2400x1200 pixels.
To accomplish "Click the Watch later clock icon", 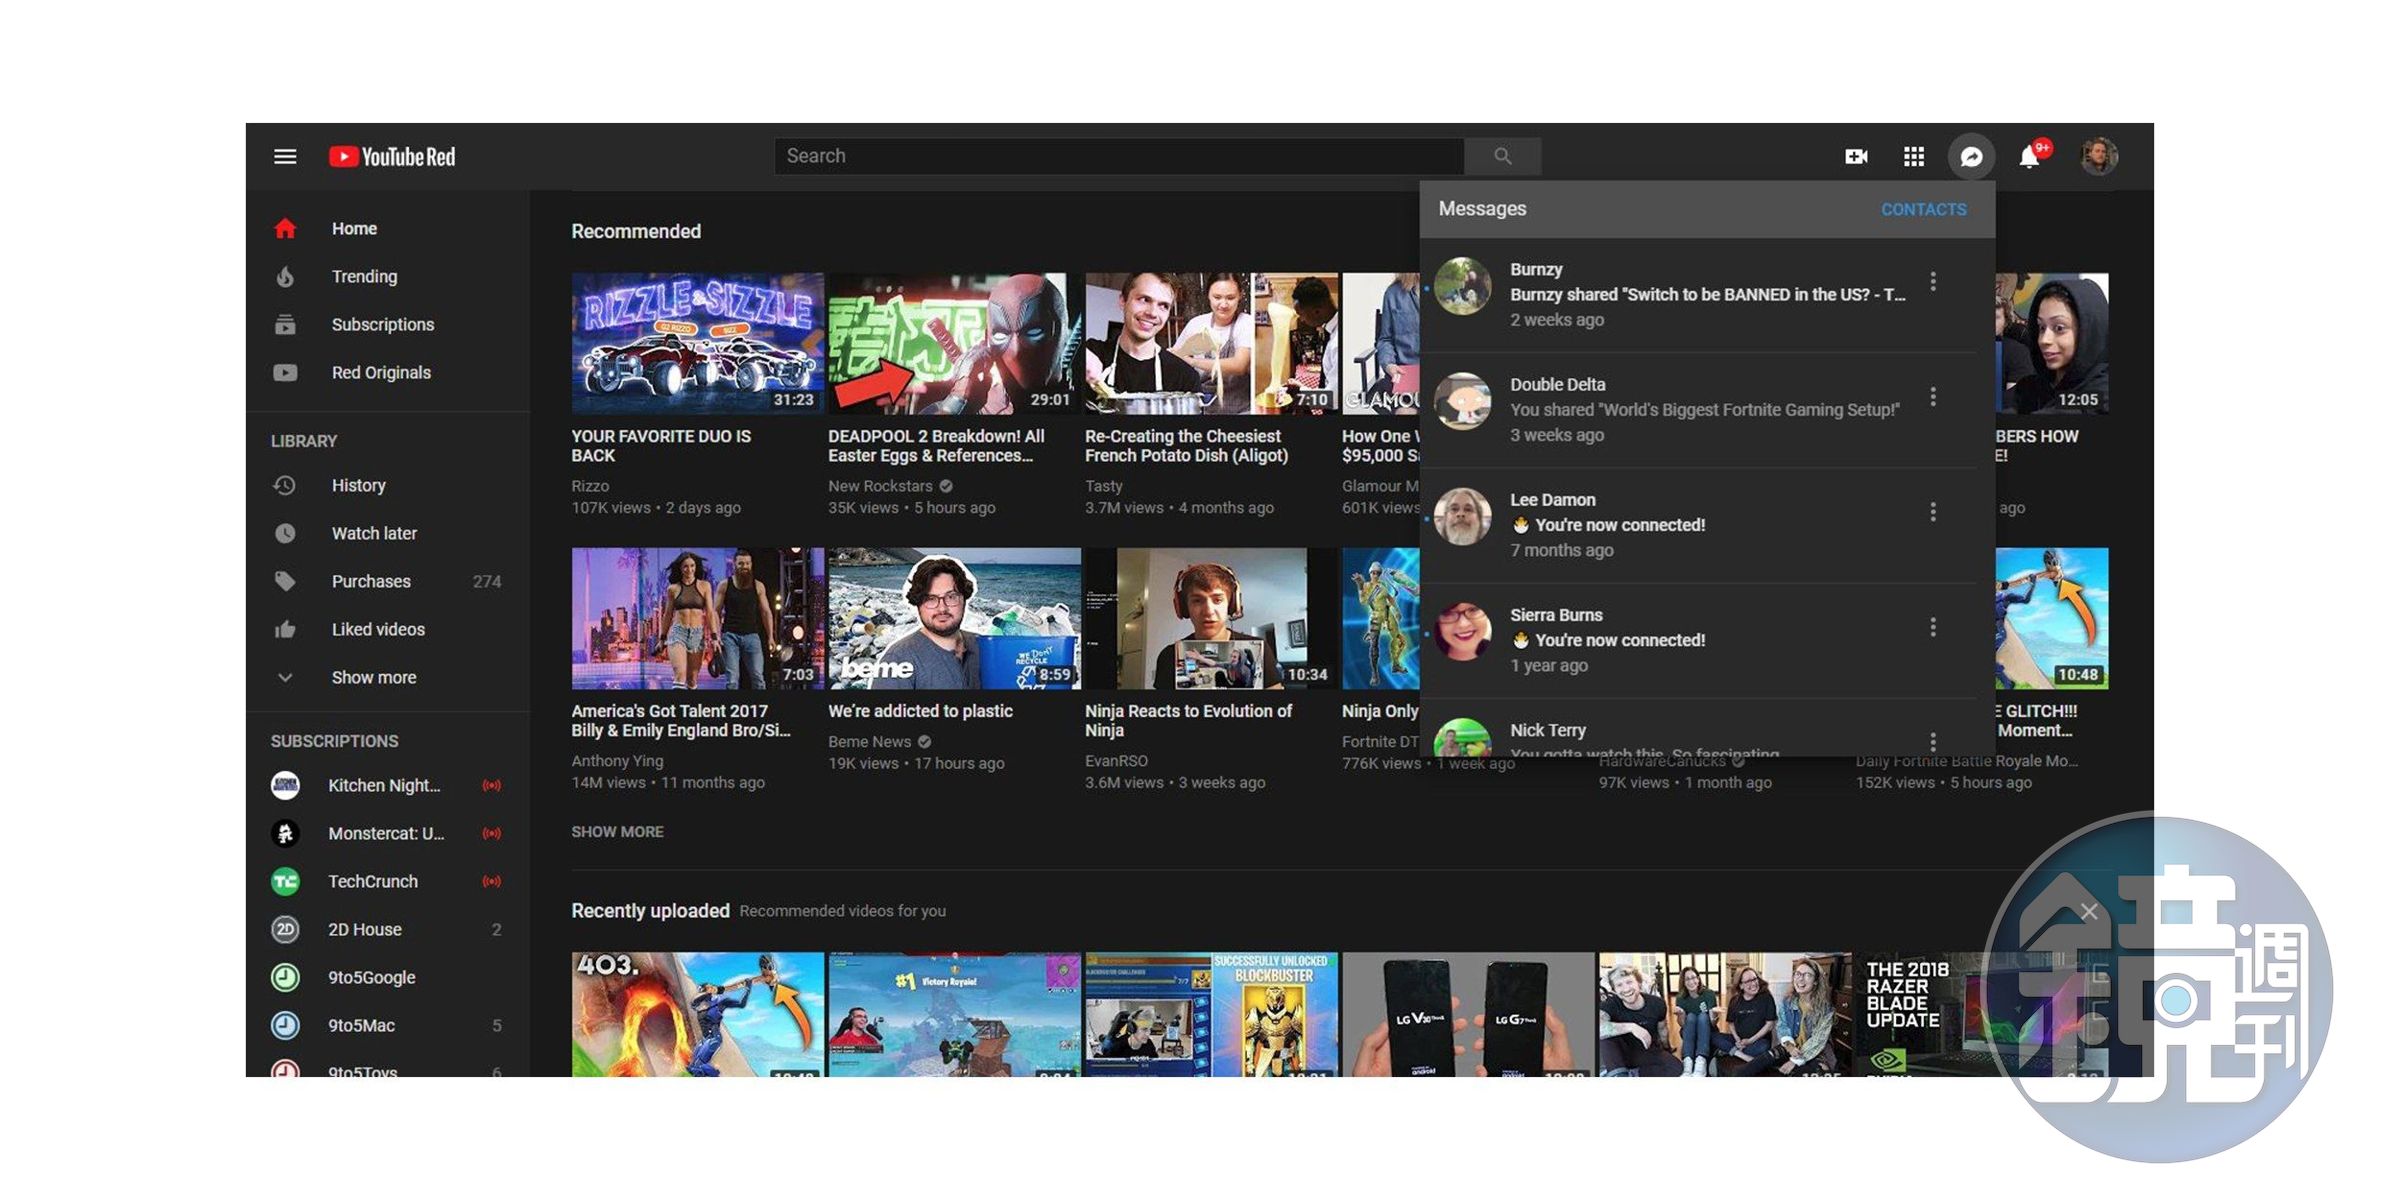I will (x=285, y=533).
